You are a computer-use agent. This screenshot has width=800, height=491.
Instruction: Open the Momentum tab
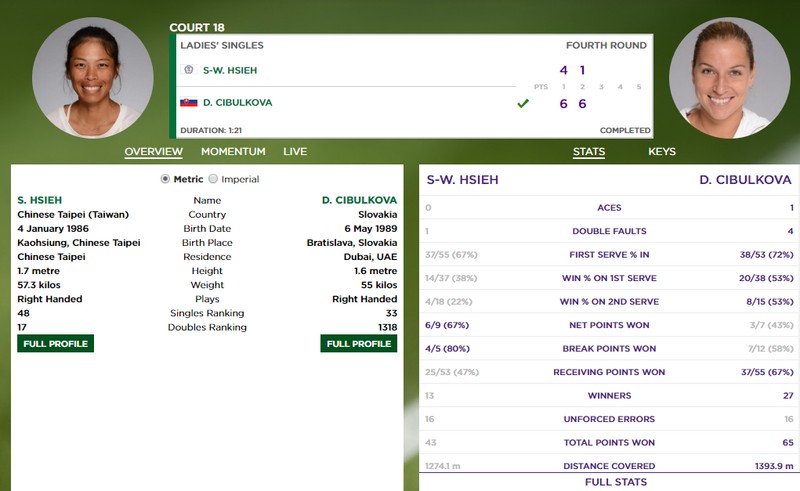pos(233,152)
